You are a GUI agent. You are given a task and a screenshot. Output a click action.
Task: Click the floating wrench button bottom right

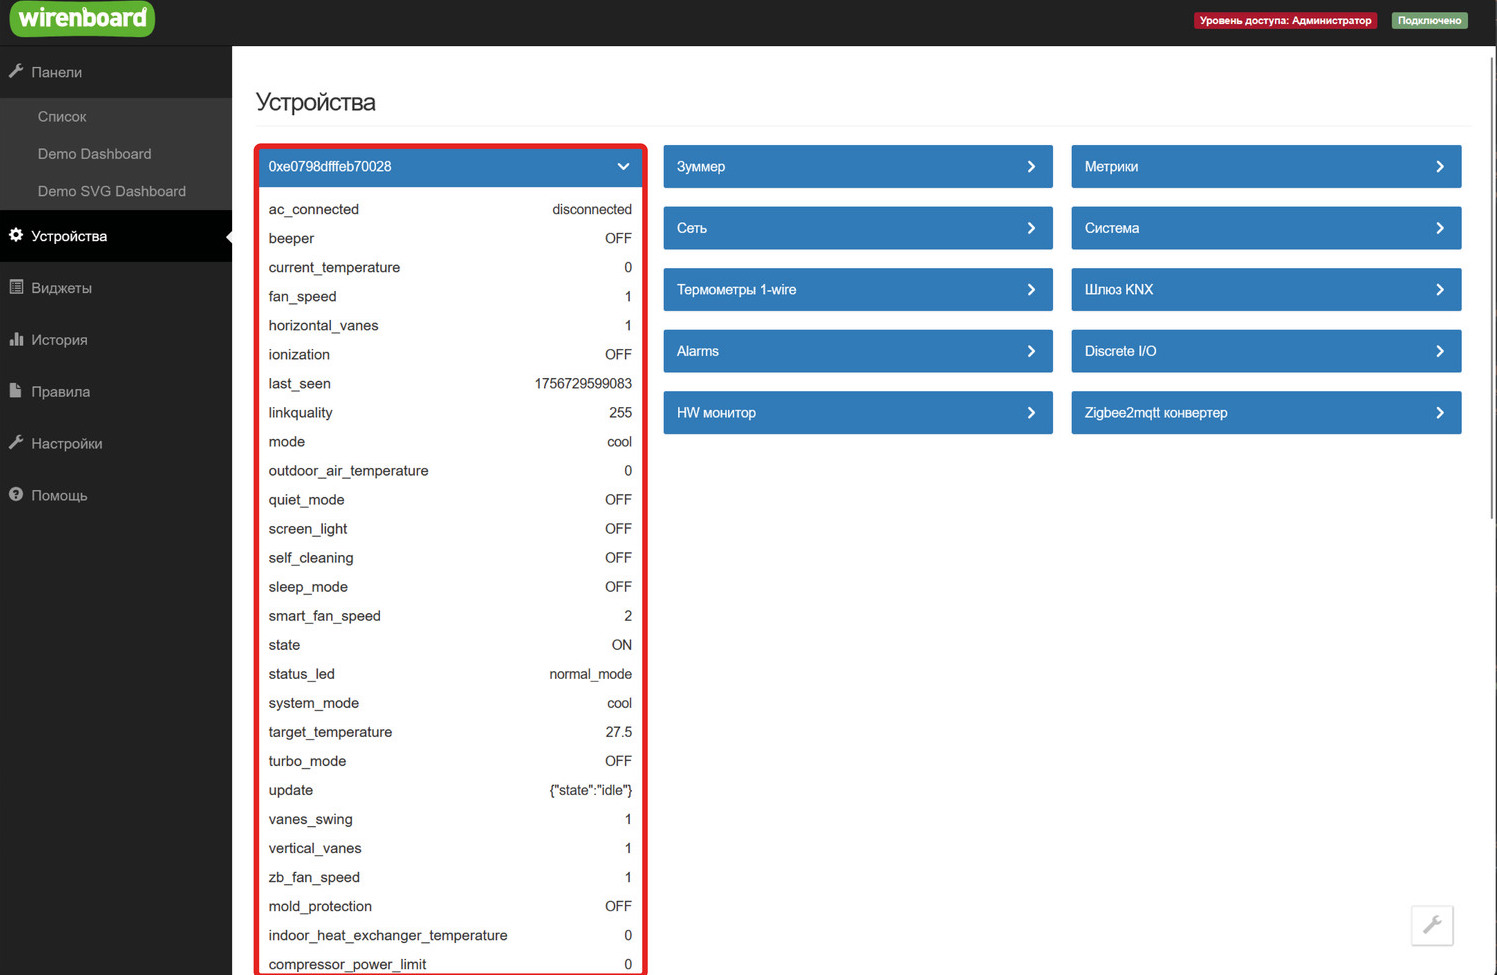(x=1431, y=925)
